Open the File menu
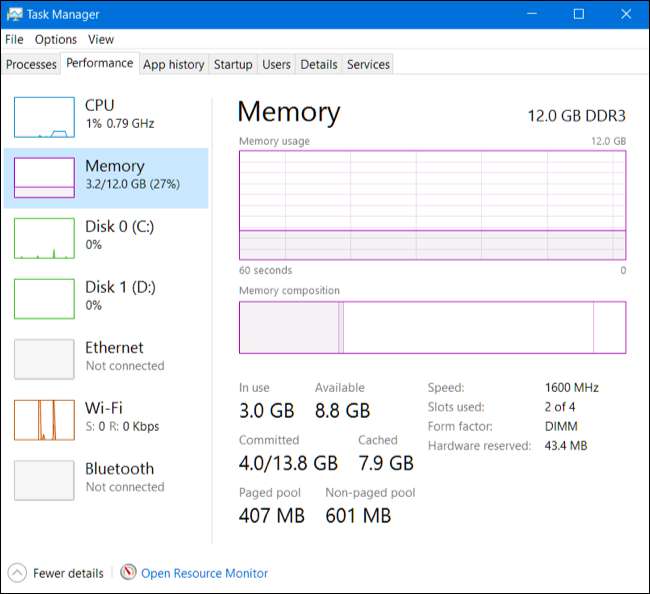 pos(14,39)
